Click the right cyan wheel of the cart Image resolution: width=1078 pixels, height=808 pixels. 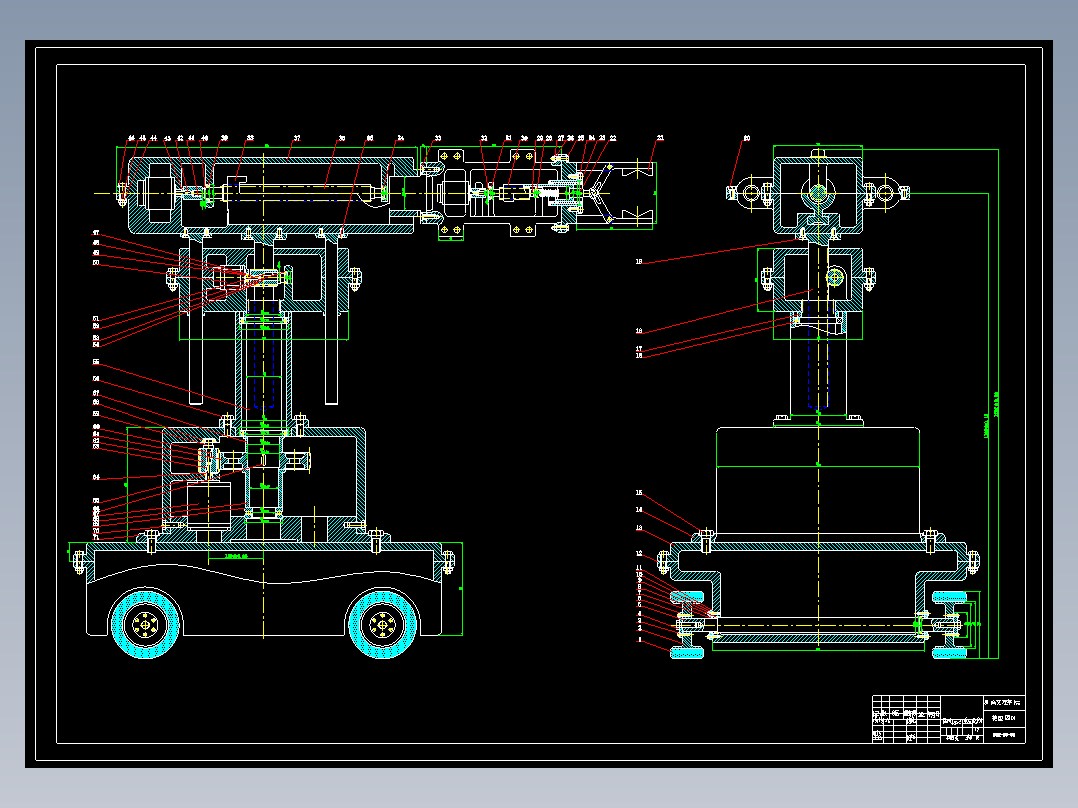click(x=382, y=624)
